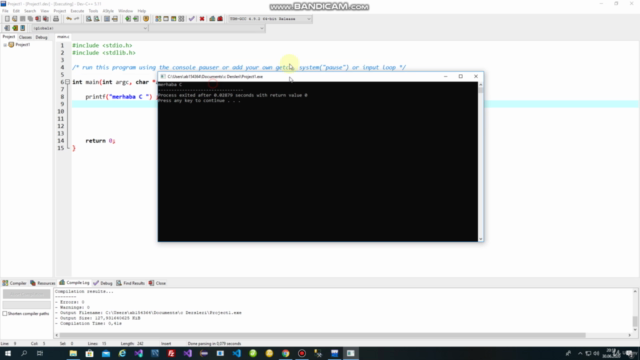Open the Tools menu
This screenshot has width=640, height=360.
(93, 11)
